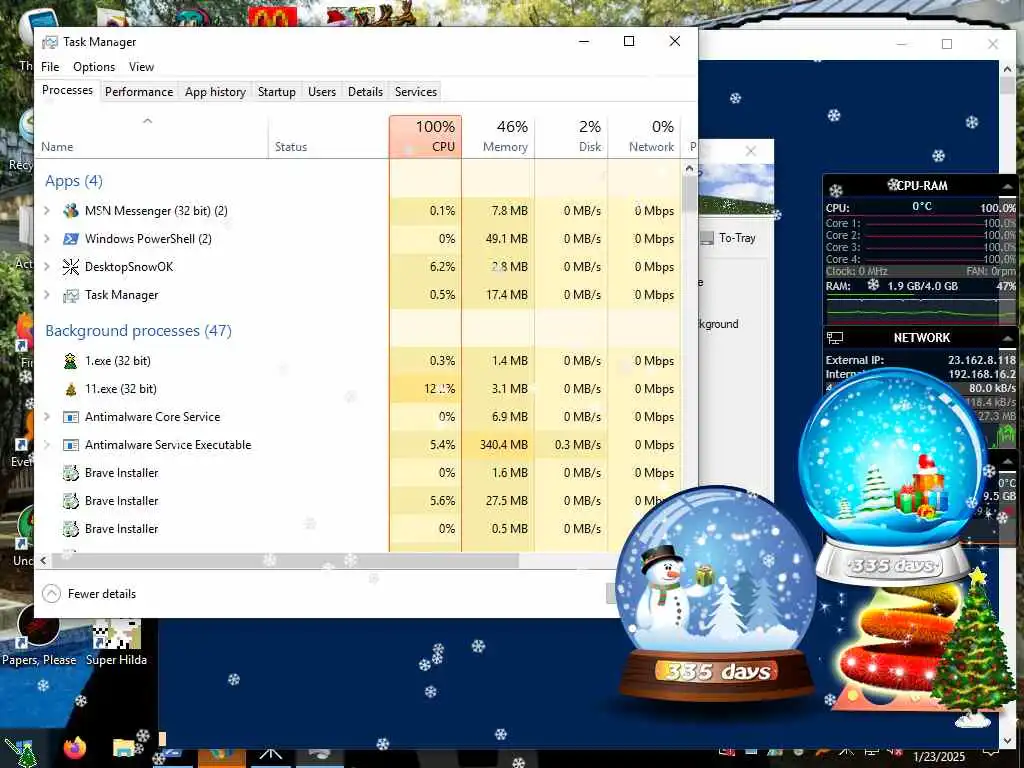Open the View menu
1024x768 pixels.
141,67
